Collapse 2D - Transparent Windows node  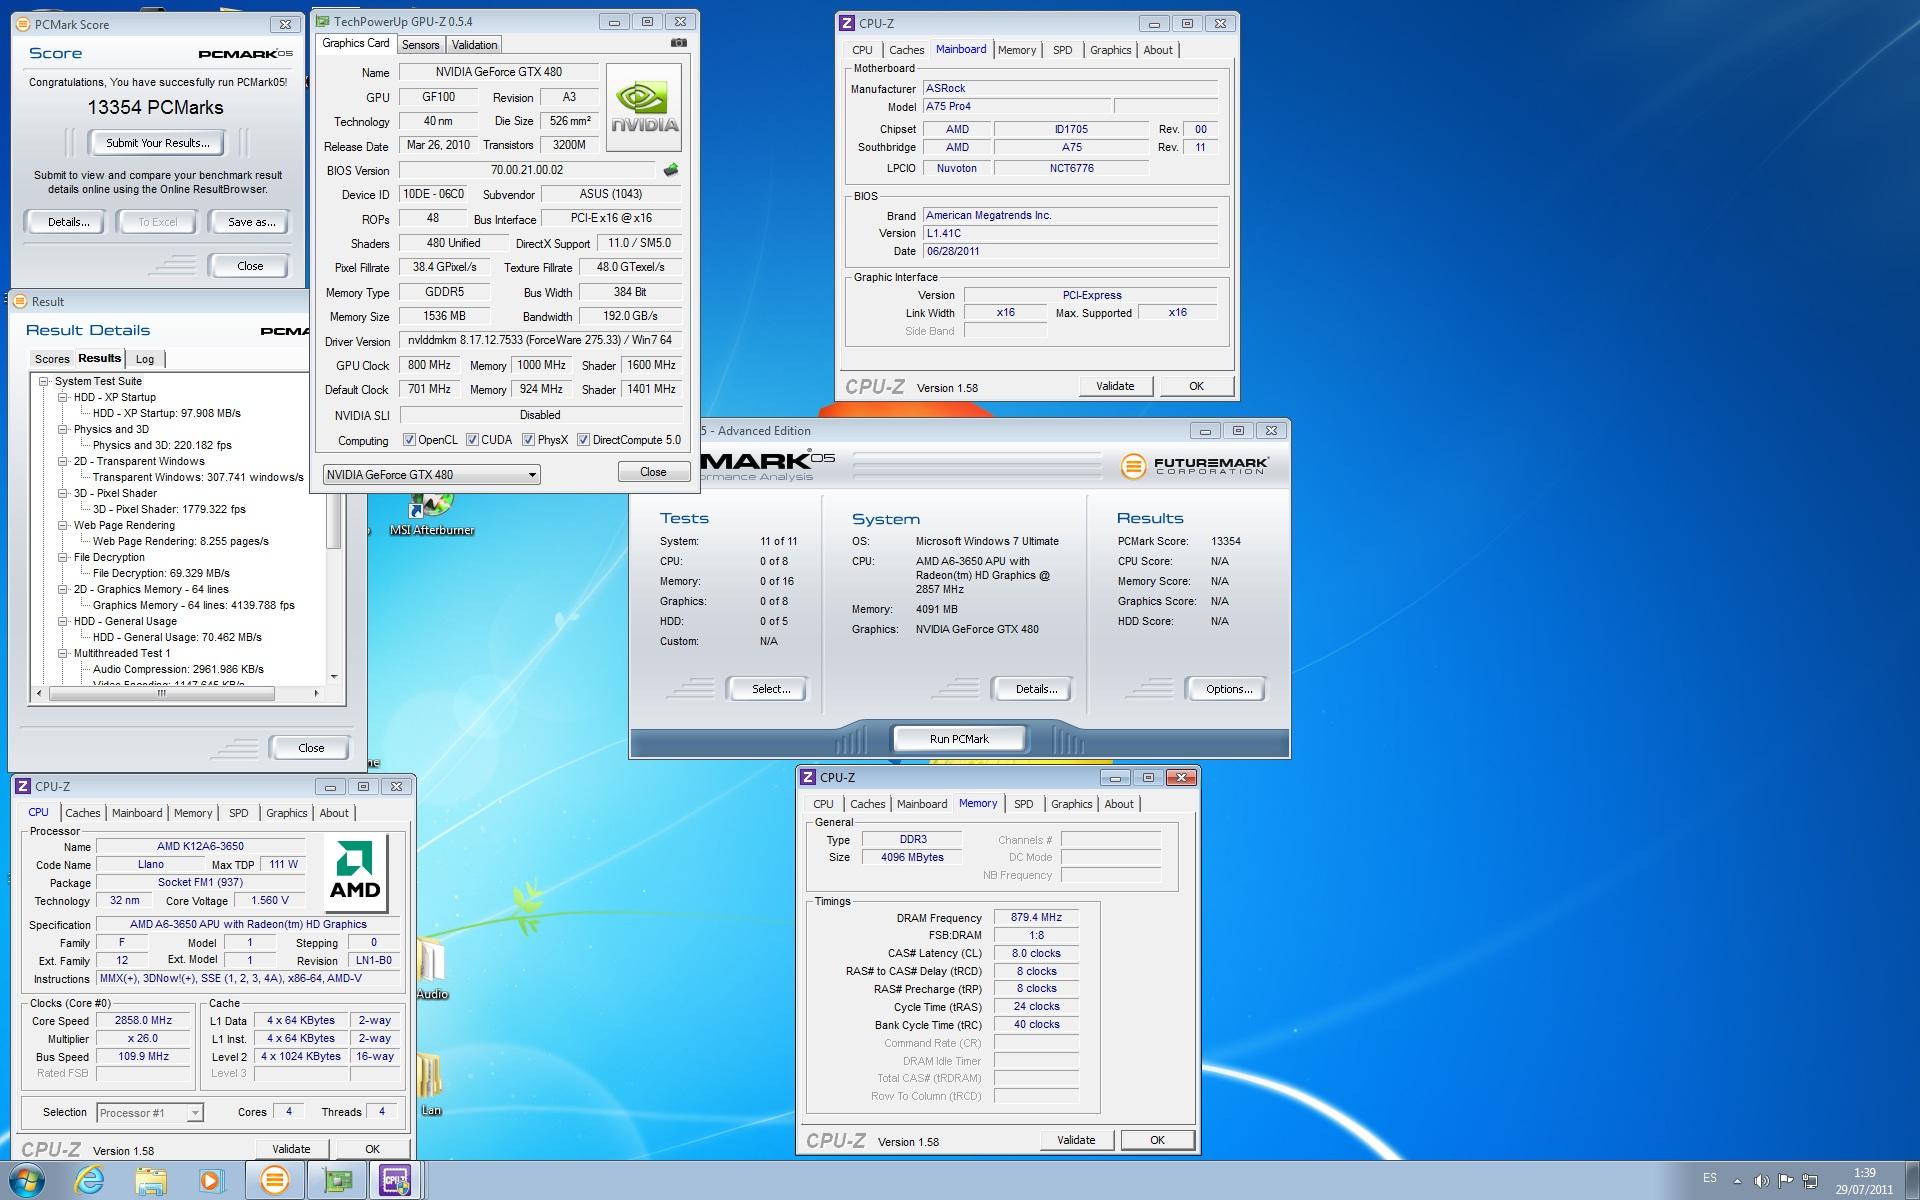[x=63, y=461]
